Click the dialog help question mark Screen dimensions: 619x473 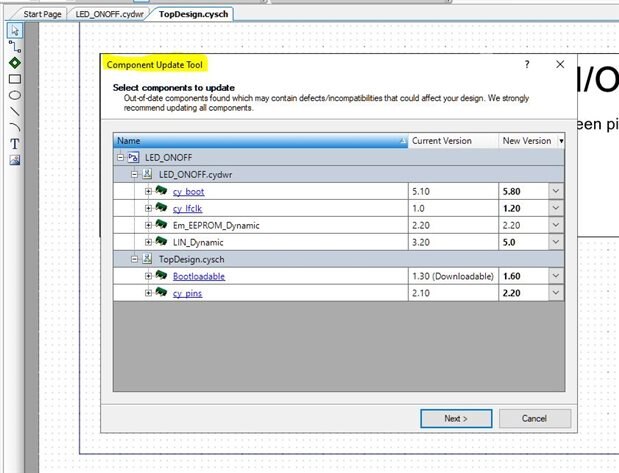(x=526, y=64)
